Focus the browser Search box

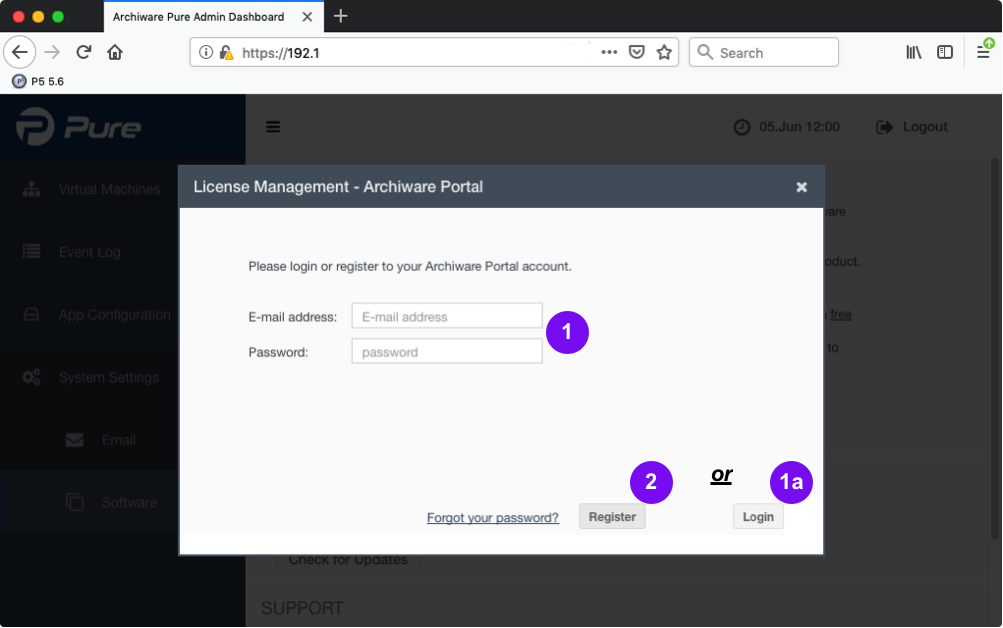click(x=764, y=52)
